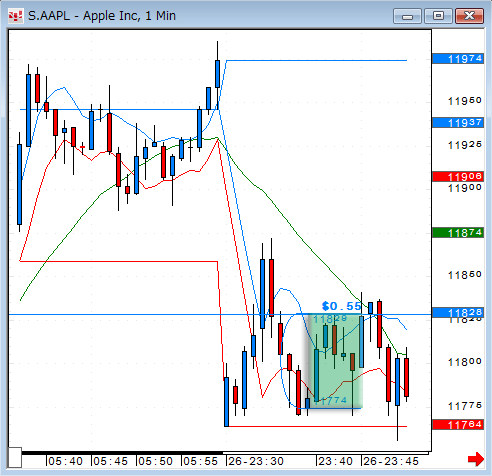This screenshot has height=476, width=492.
Task: Minimize the S.AAPL chart window
Action: tap(407, 16)
